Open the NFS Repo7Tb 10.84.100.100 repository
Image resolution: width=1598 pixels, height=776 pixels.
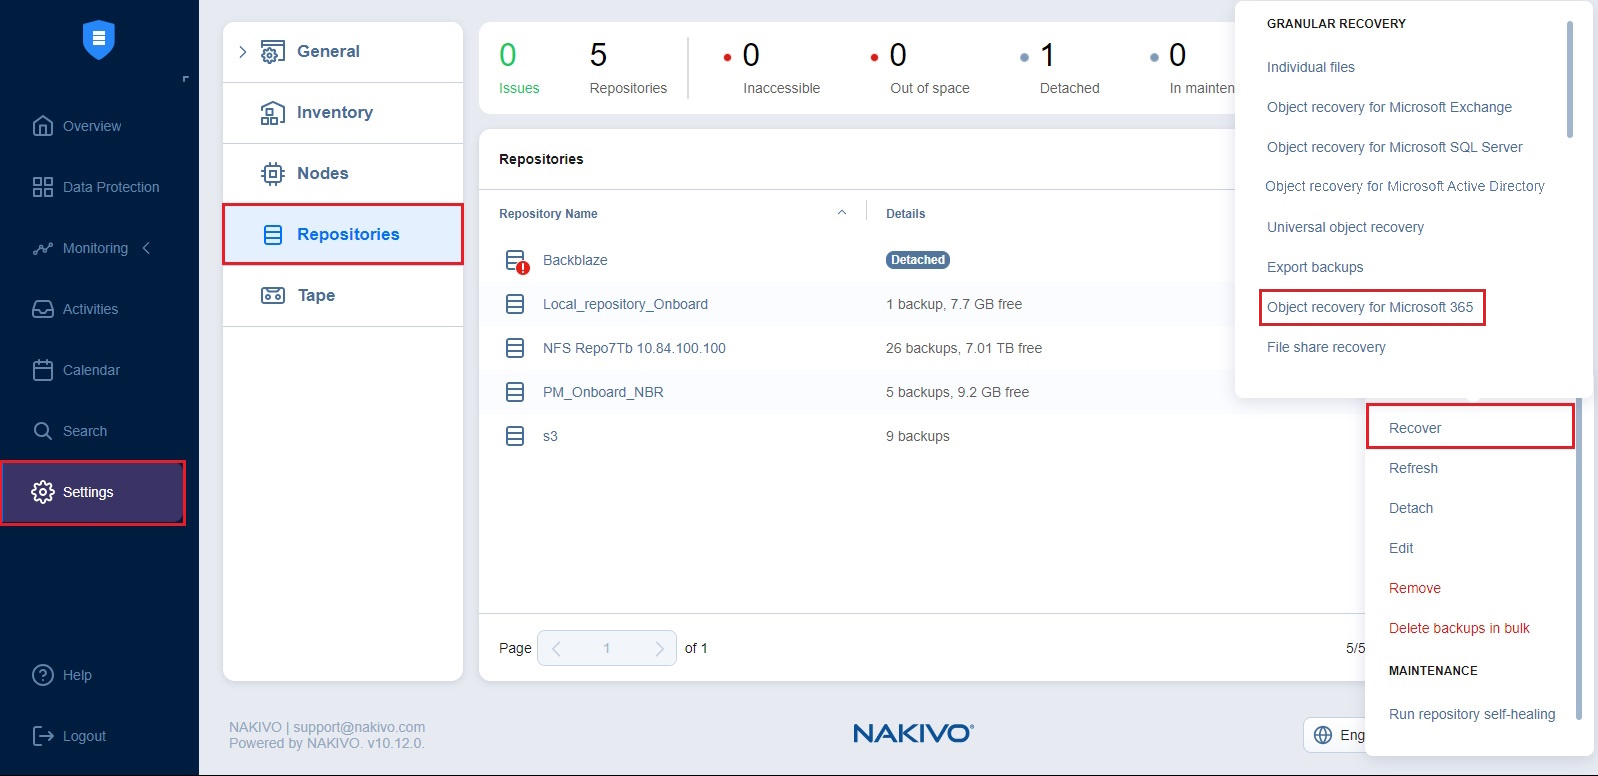pyautogui.click(x=634, y=348)
